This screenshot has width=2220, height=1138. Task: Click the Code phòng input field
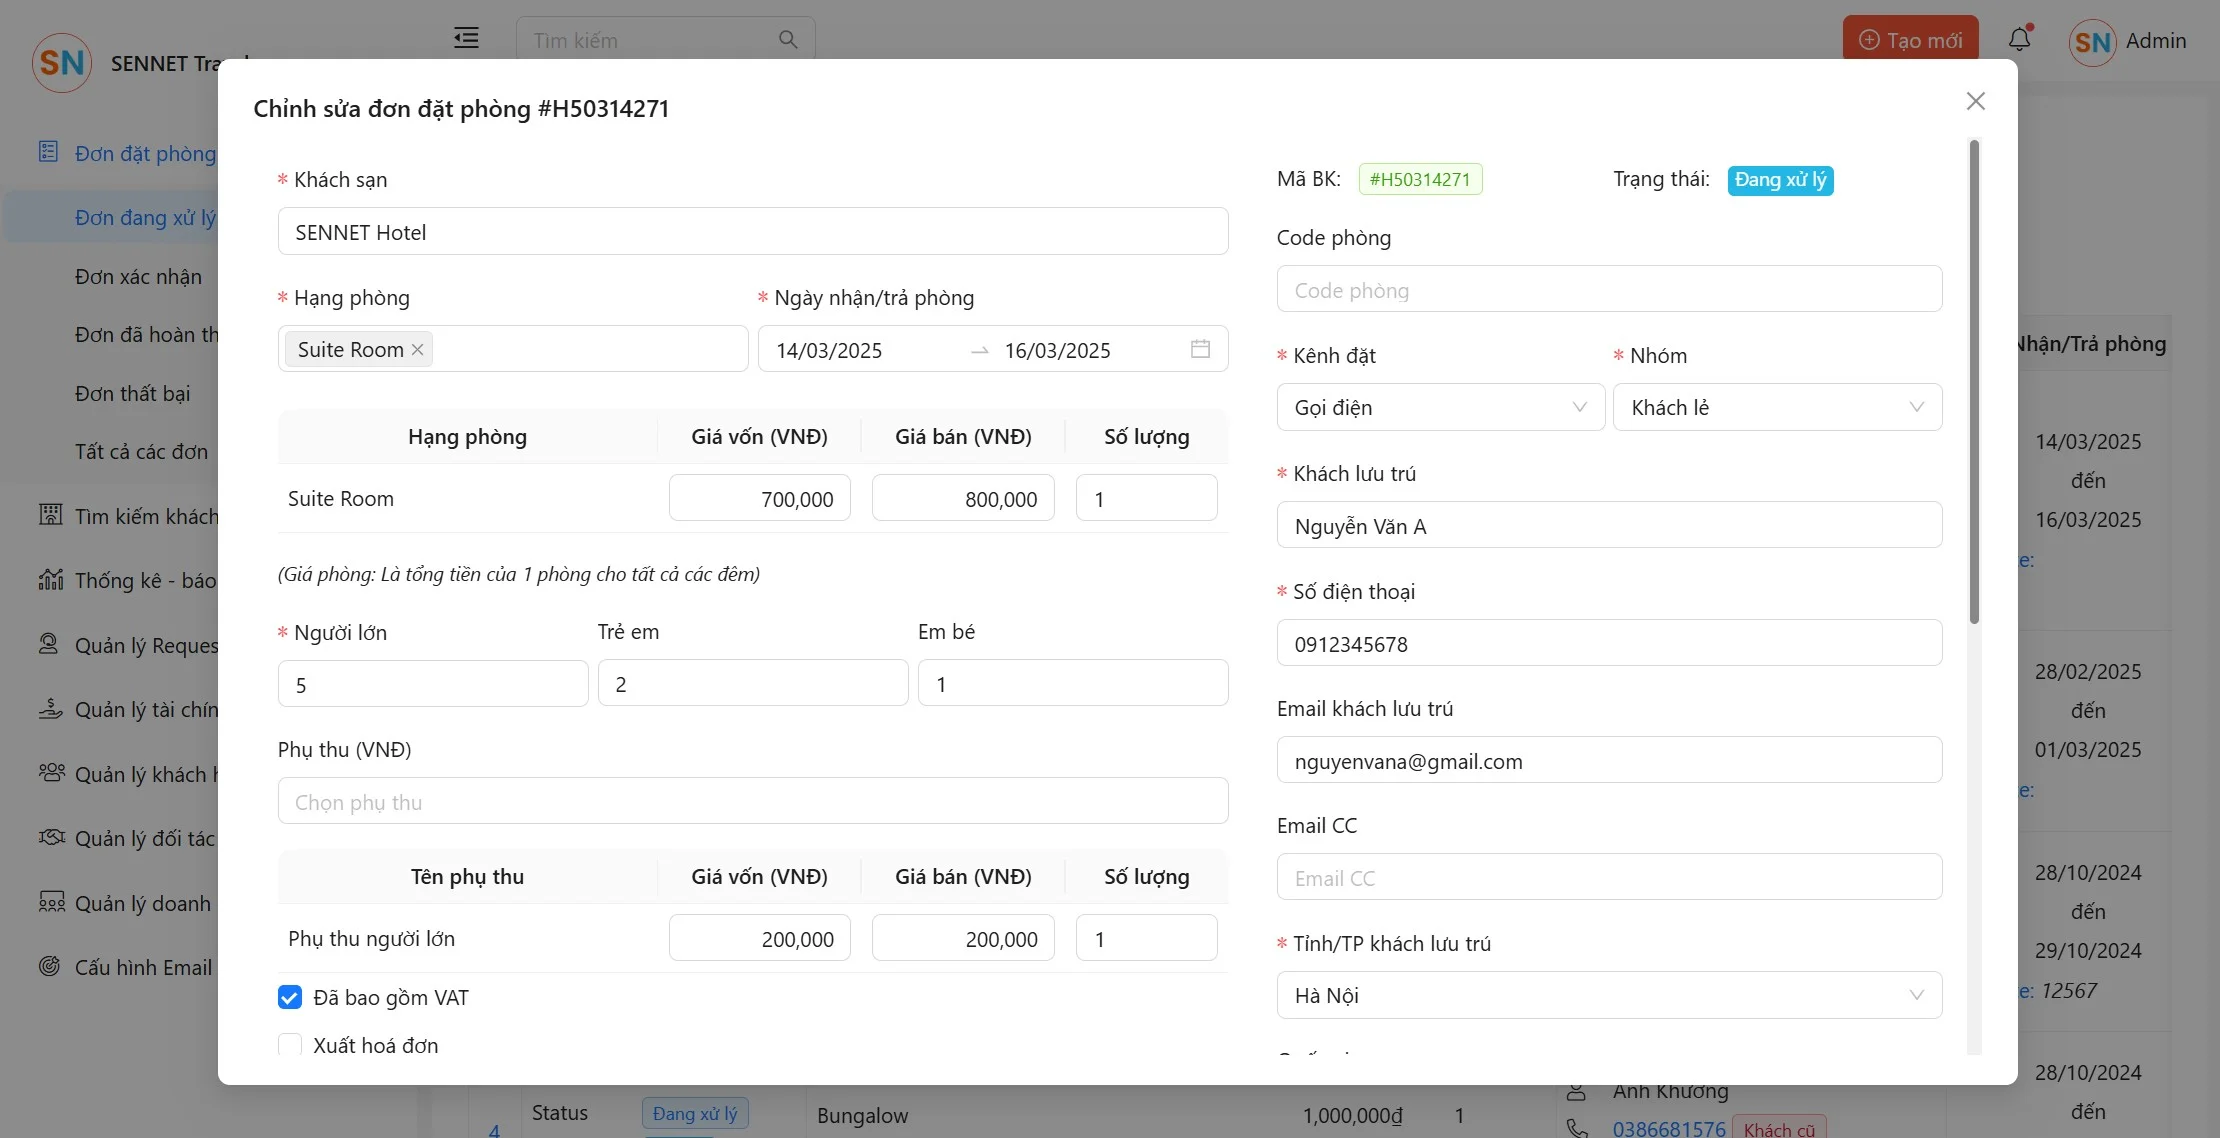pyautogui.click(x=1608, y=290)
